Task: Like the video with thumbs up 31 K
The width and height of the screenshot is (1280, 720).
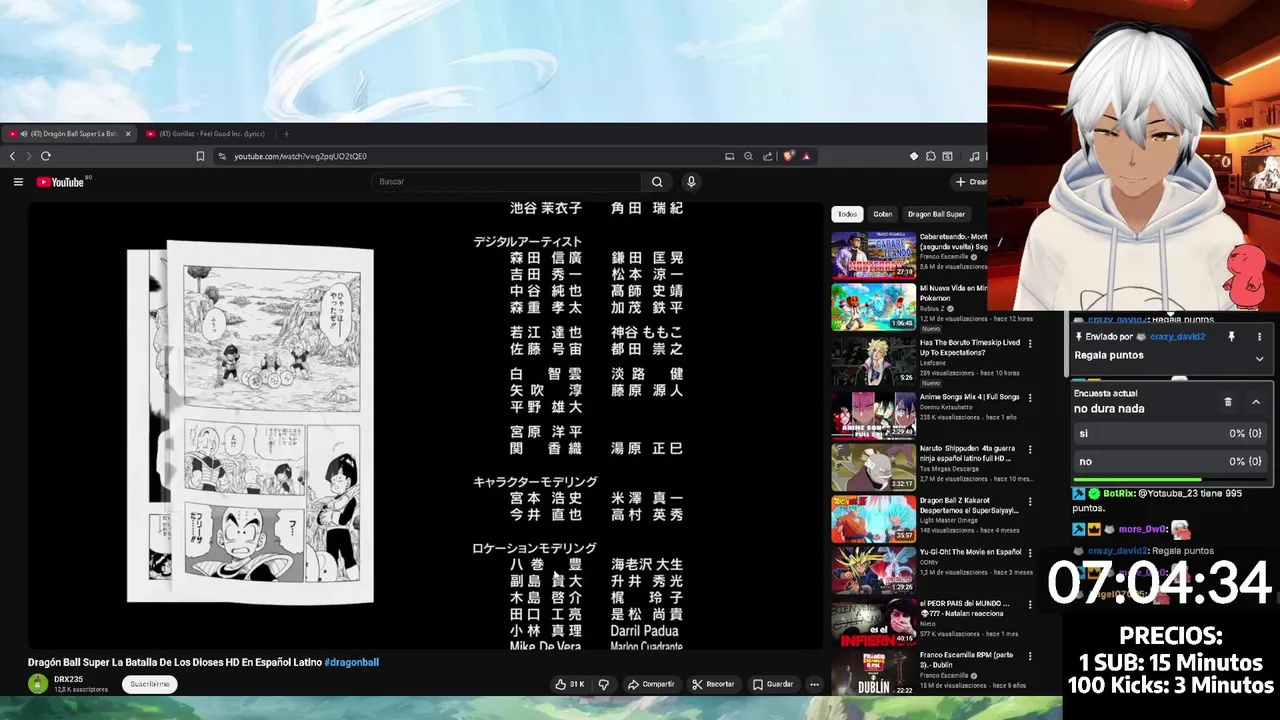Action: (570, 684)
